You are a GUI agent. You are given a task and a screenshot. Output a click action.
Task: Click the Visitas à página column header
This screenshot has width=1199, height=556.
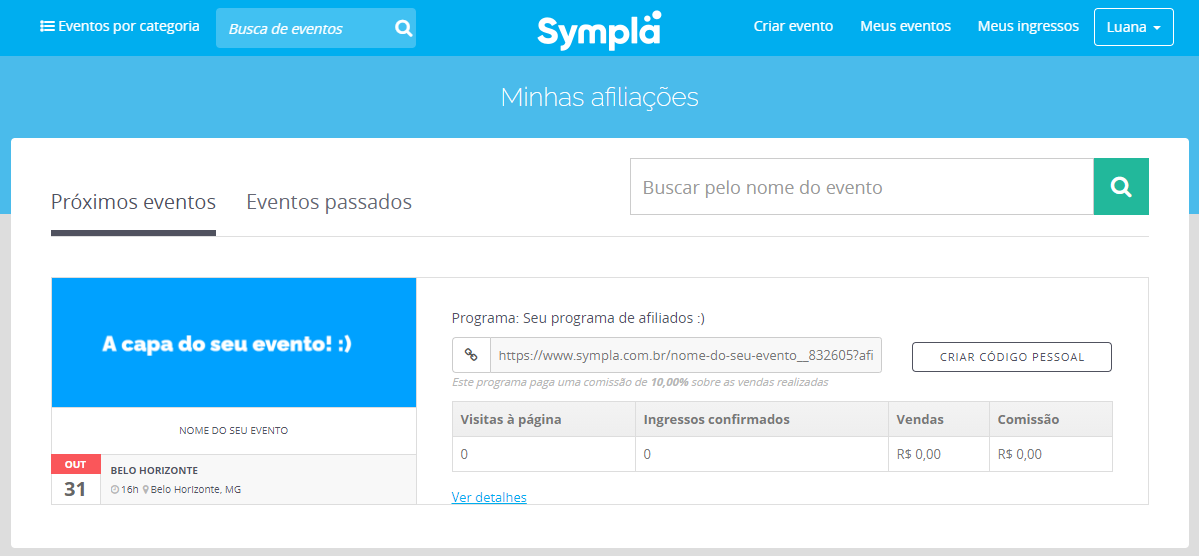(x=544, y=419)
